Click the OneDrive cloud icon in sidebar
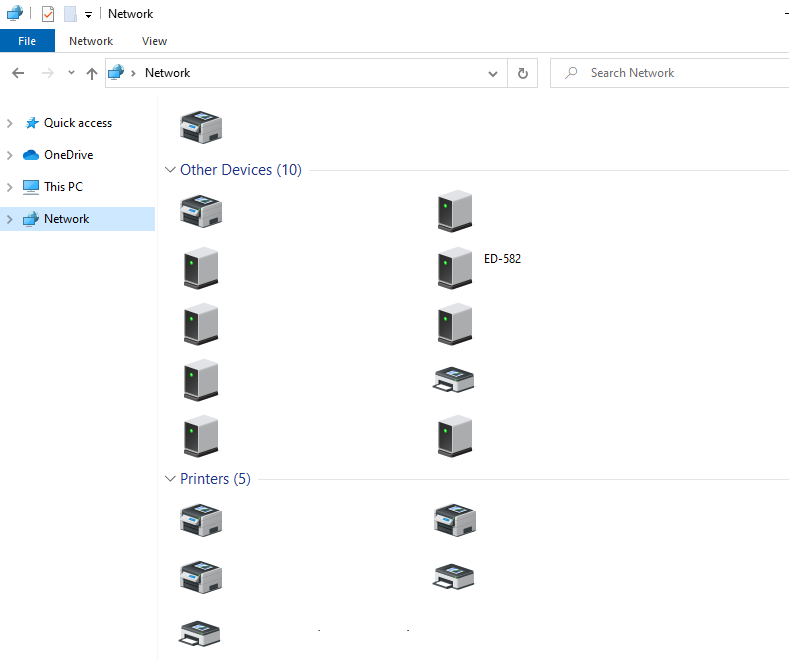Image resolution: width=789 pixels, height=661 pixels. click(x=30, y=155)
